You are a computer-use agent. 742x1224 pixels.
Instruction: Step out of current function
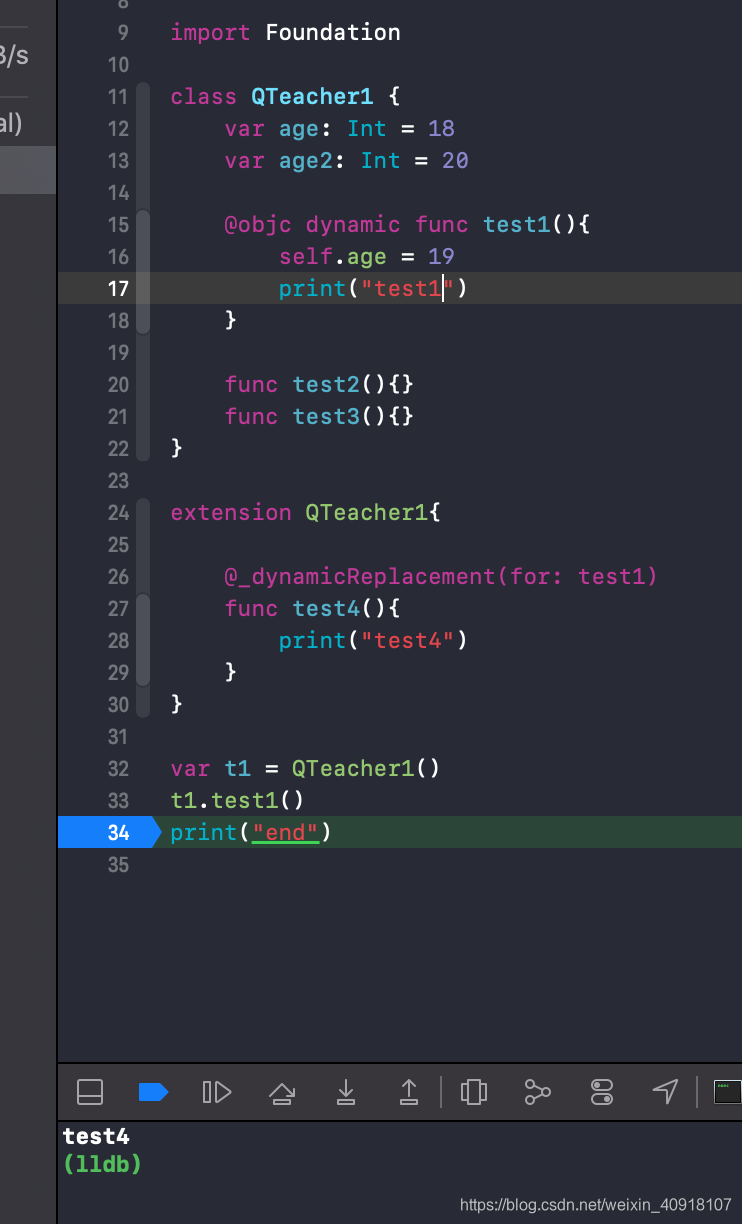[409, 1091]
